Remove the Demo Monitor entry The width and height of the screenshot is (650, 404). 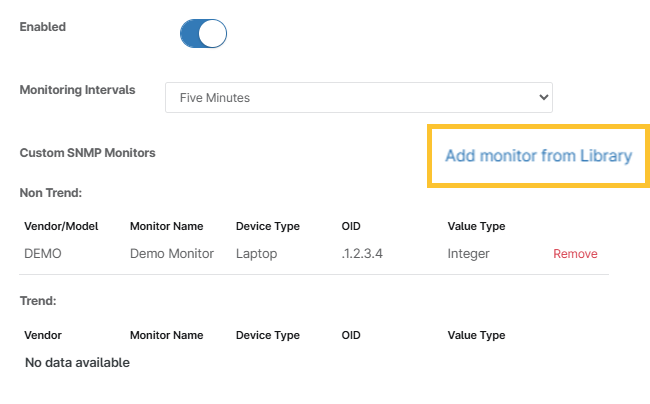coord(575,254)
